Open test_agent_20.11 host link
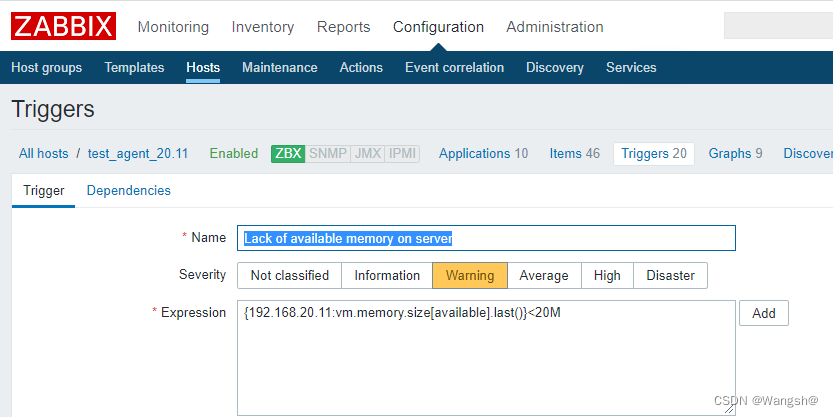 pyautogui.click(x=138, y=154)
